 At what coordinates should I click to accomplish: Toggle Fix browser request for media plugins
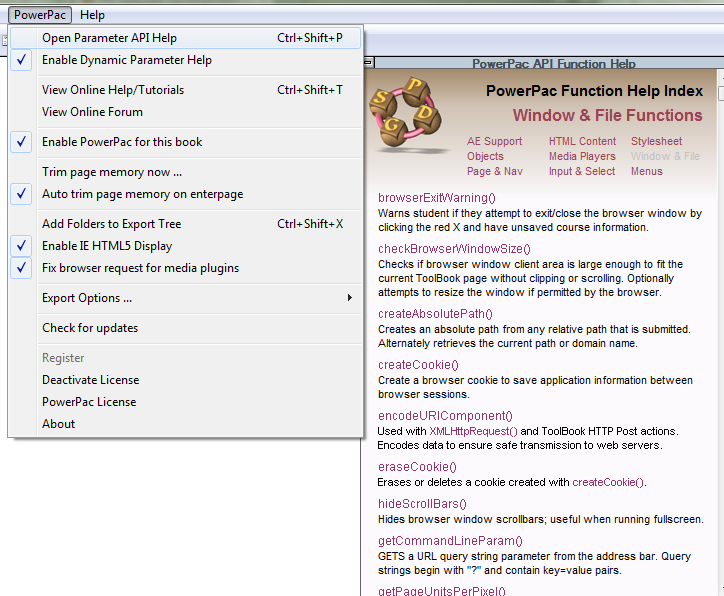(x=185, y=268)
